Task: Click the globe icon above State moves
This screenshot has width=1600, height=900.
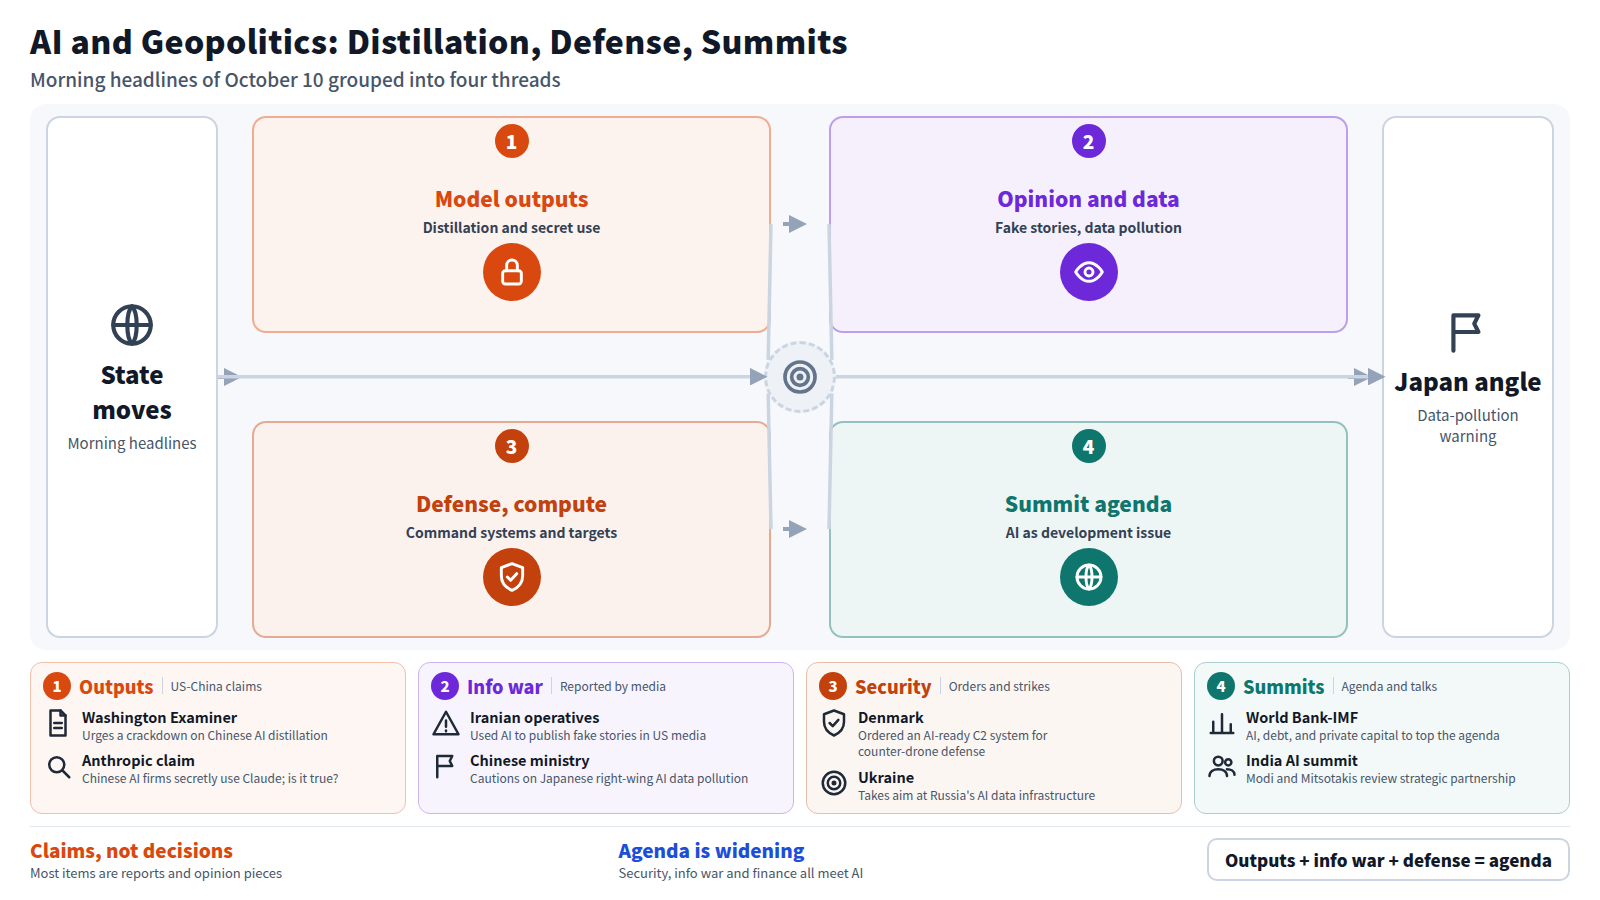Action: [x=132, y=325]
